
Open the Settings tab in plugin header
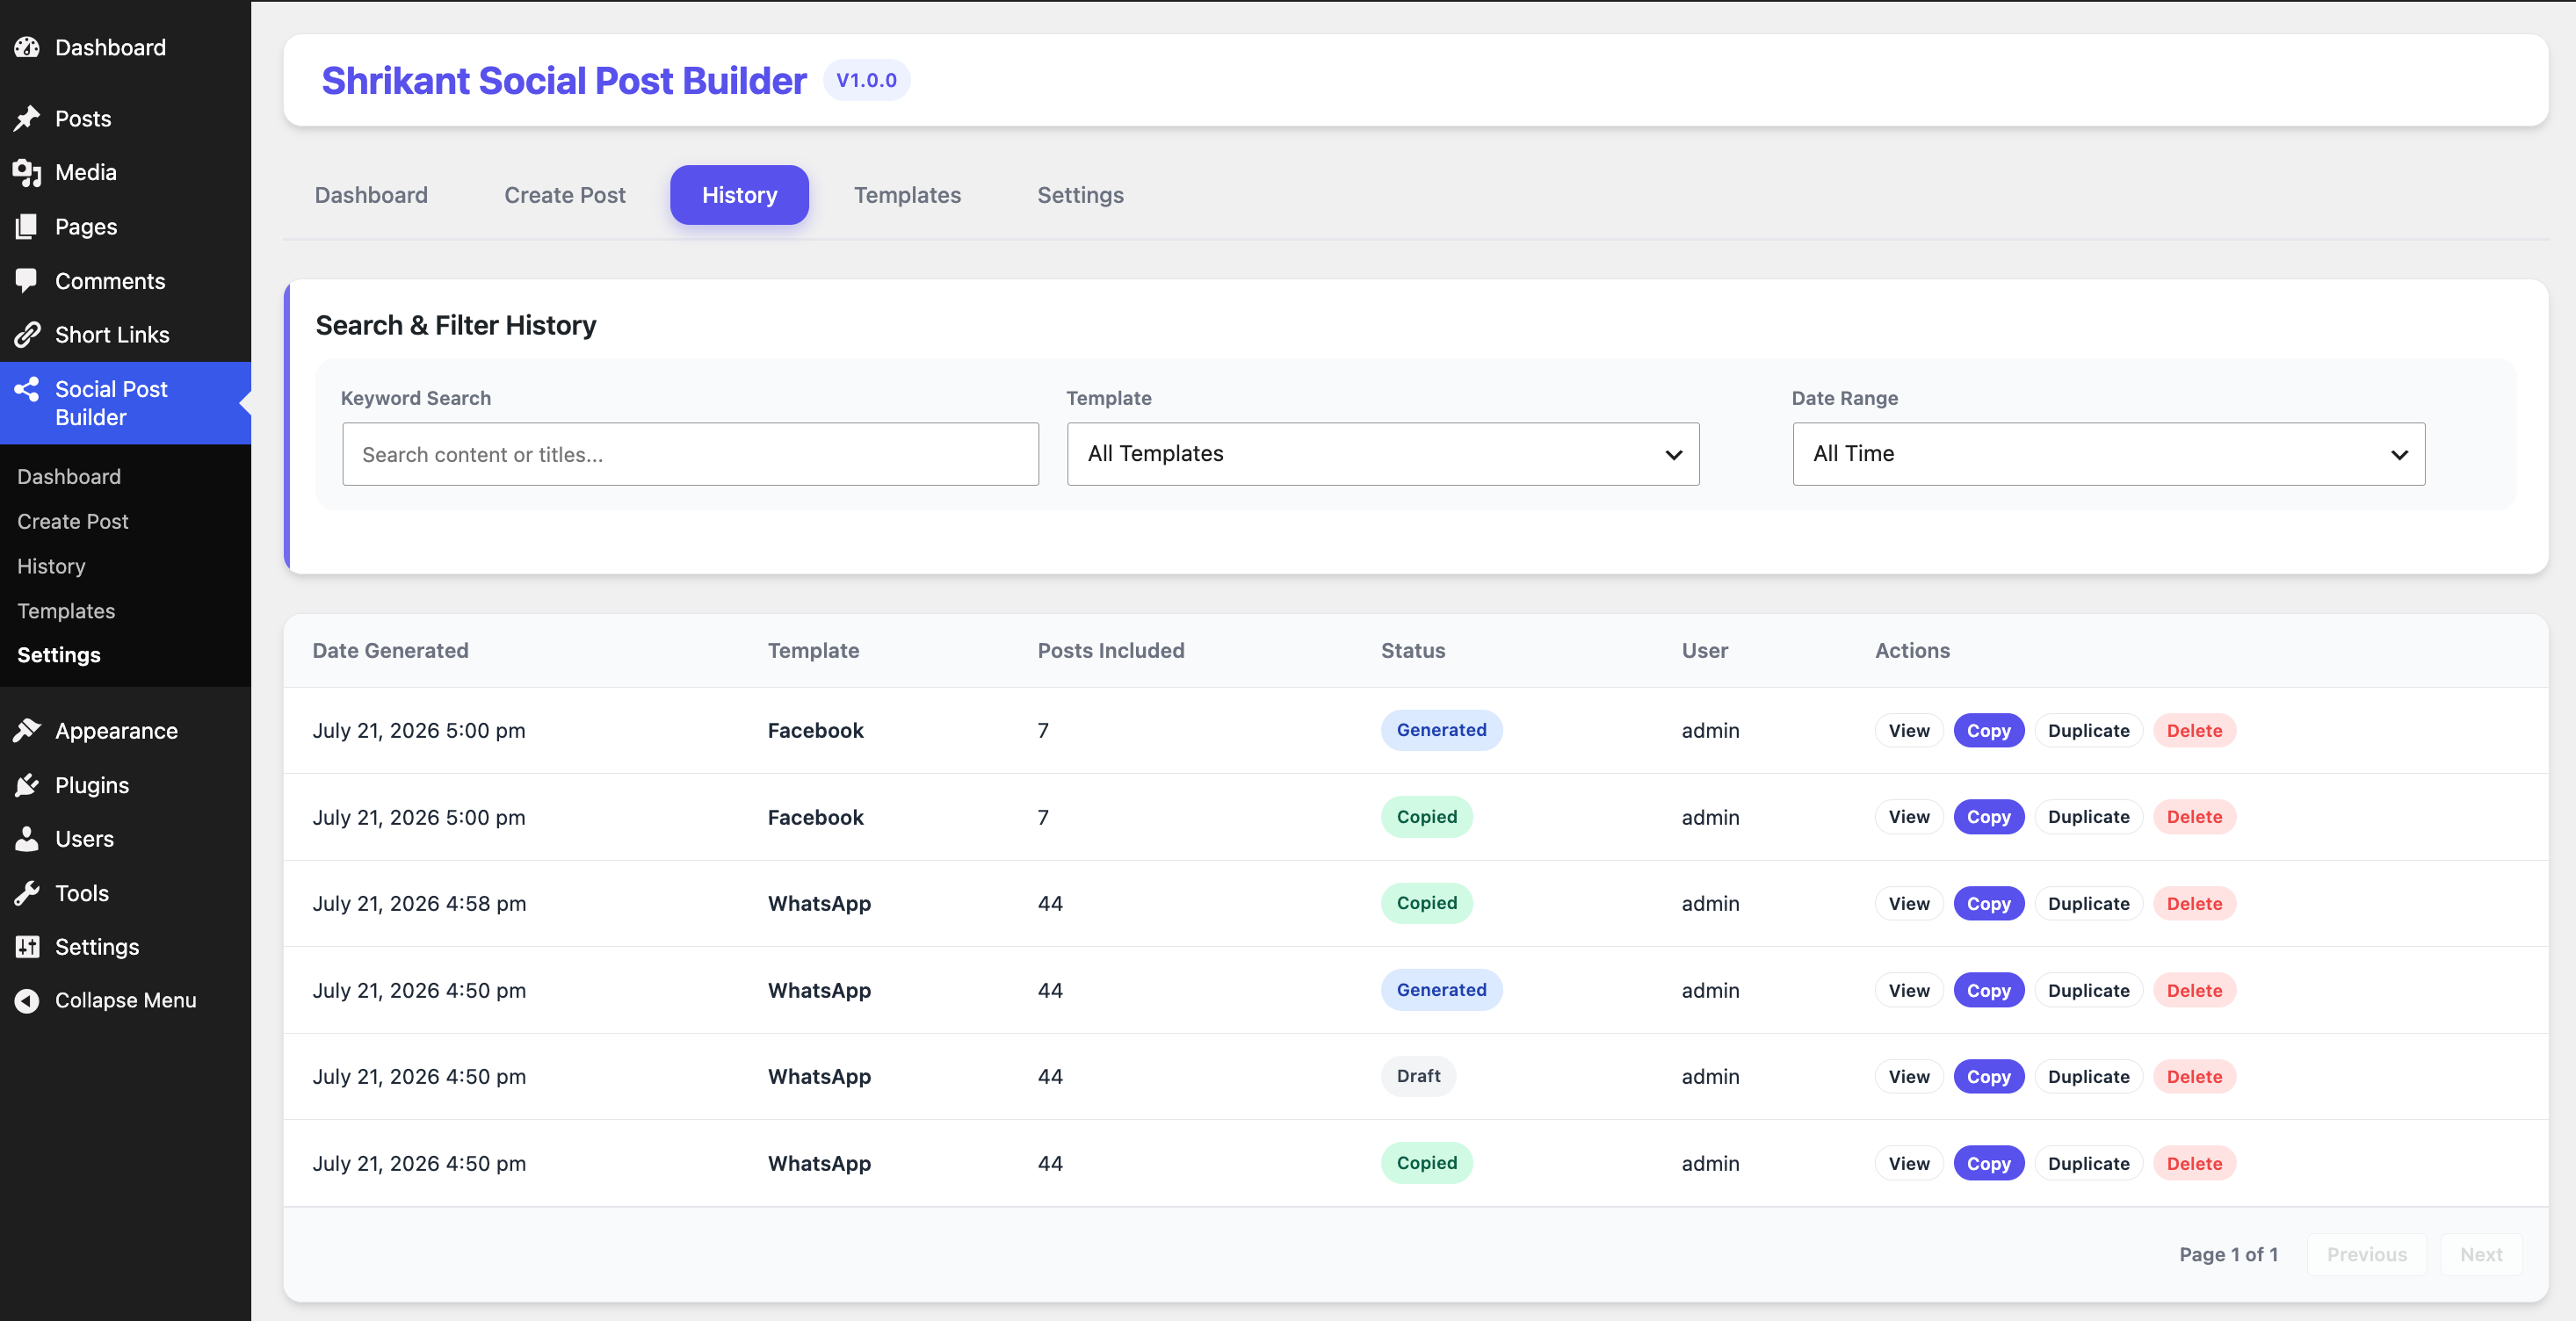click(1080, 195)
